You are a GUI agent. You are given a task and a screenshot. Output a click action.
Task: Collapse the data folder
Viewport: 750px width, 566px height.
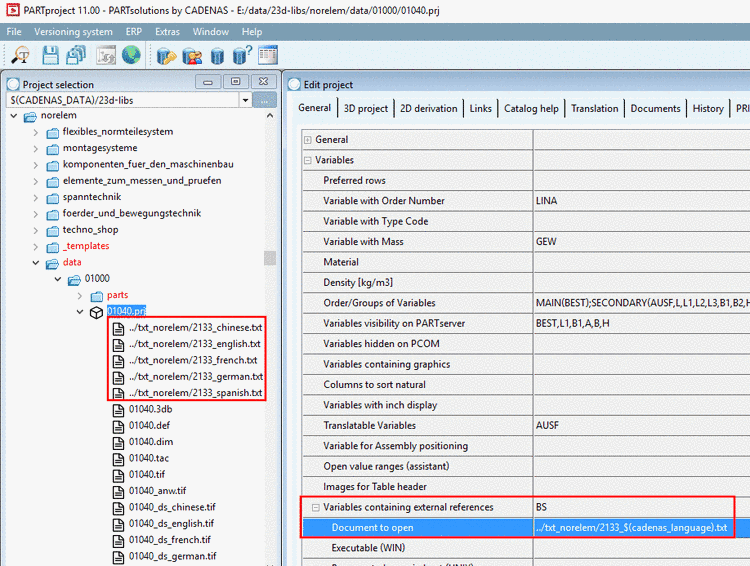tap(36, 263)
